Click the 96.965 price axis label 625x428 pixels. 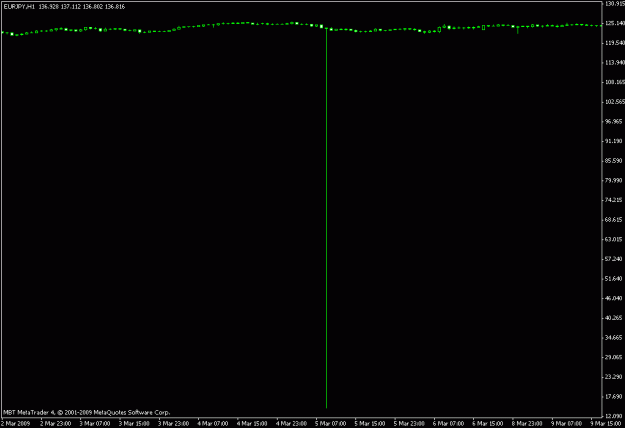click(615, 122)
